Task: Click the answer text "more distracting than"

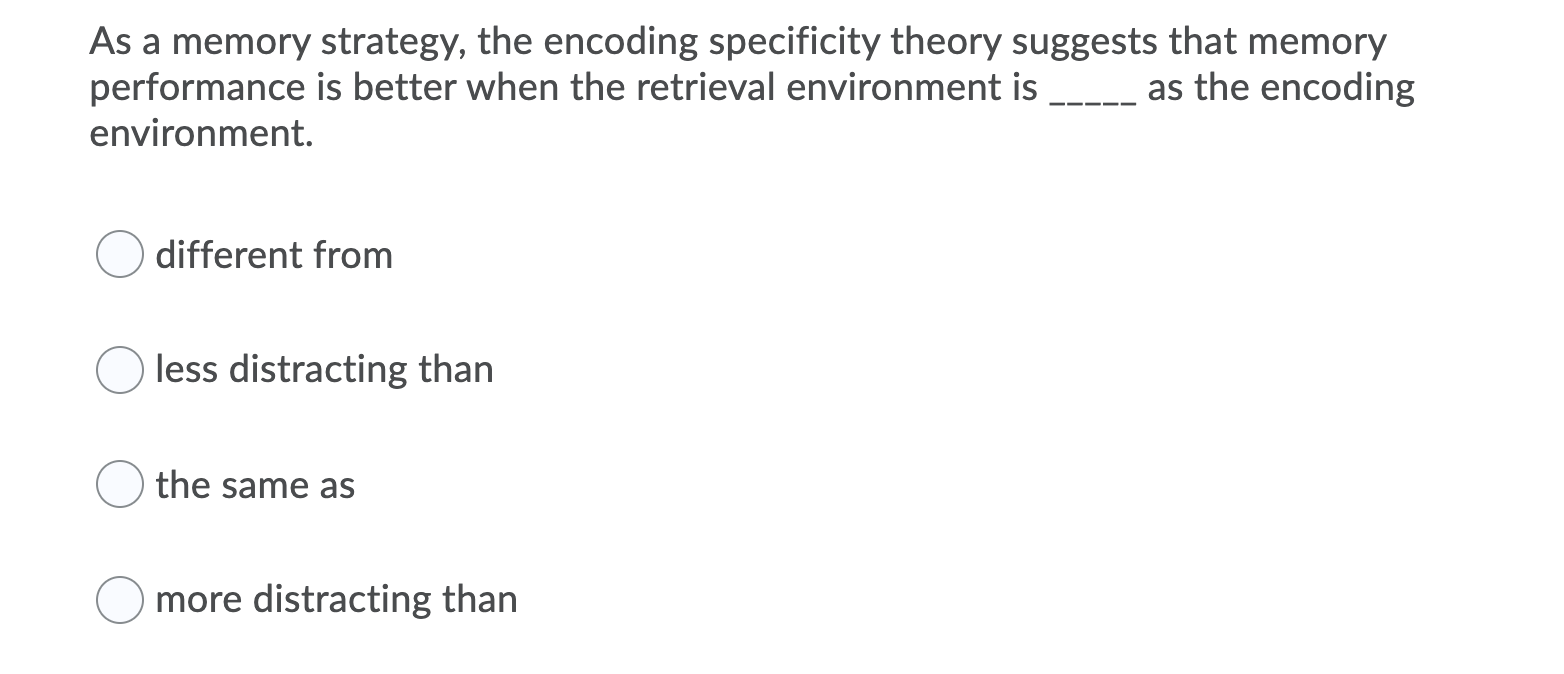Action: tap(336, 600)
